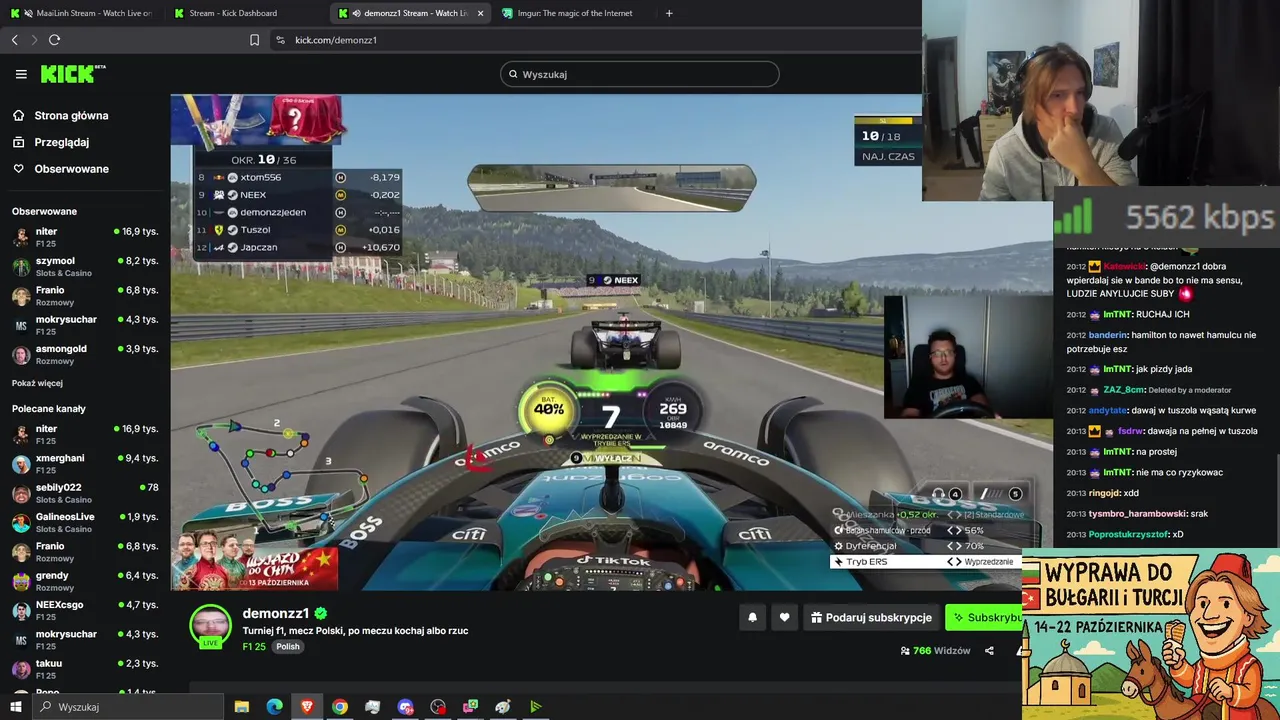Close the demonzz1 Stream tab
Viewport: 1280px width, 720px height.
pyautogui.click(x=480, y=13)
